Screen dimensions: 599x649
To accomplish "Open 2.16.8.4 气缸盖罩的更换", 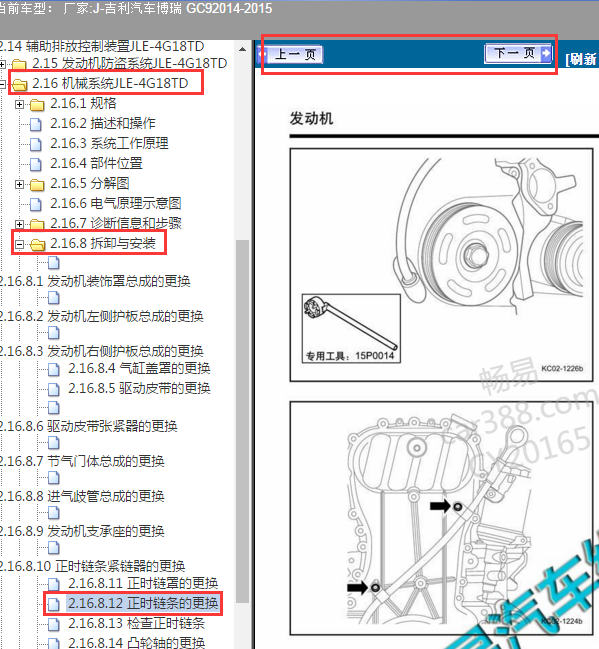I will point(139,368).
